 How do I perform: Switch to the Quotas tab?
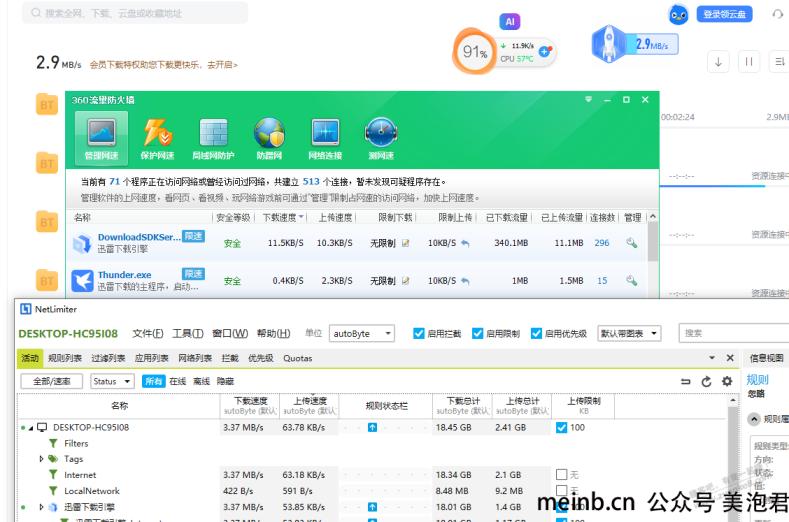click(x=297, y=358)
